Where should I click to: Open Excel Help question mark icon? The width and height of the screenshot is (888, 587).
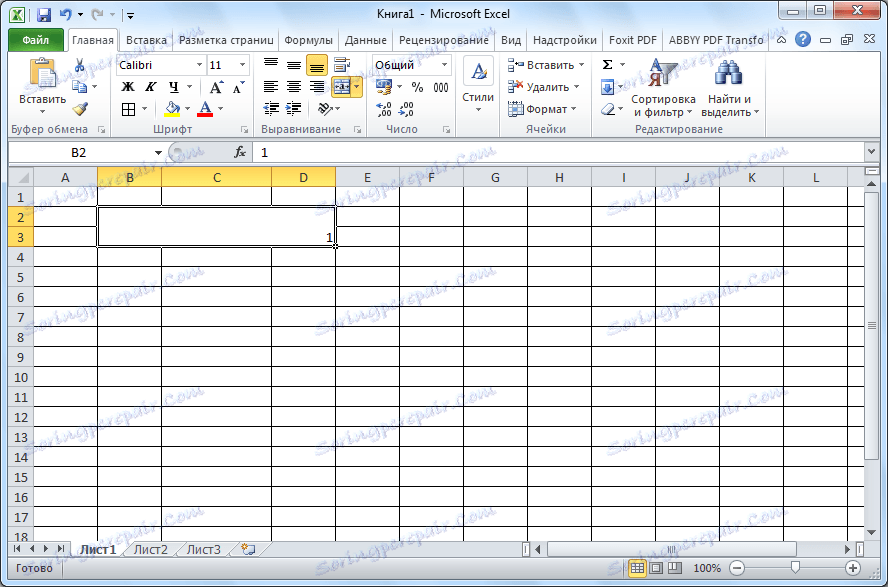802,40
